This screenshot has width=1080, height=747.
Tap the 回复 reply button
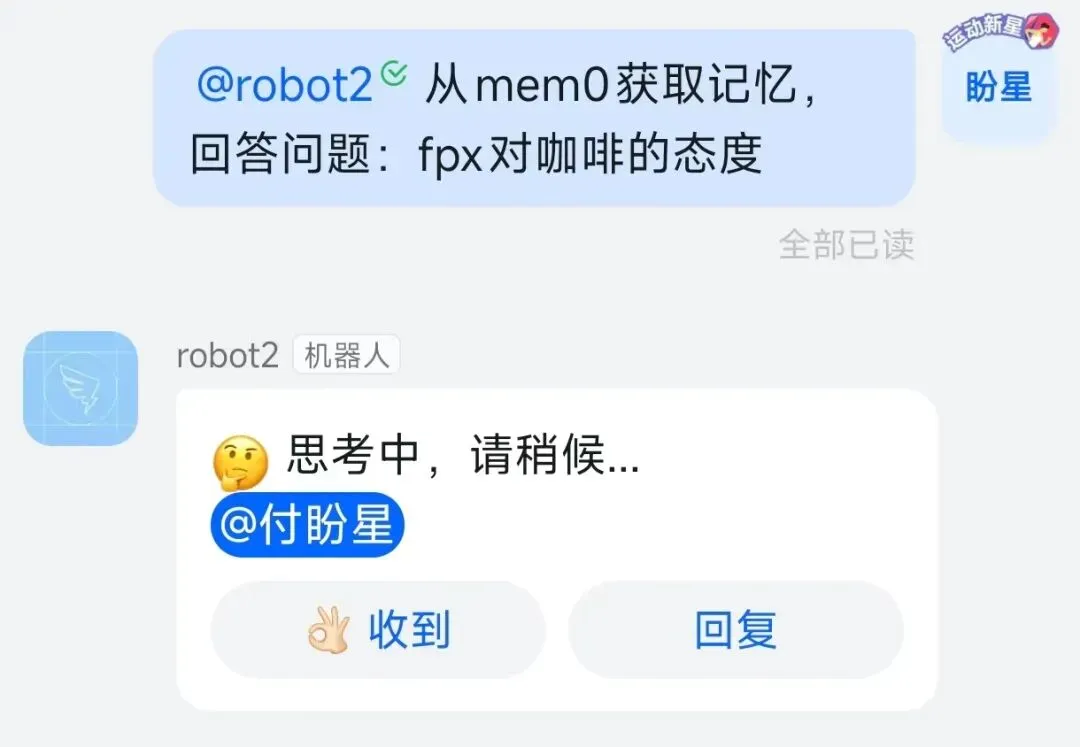click(736, 630)
